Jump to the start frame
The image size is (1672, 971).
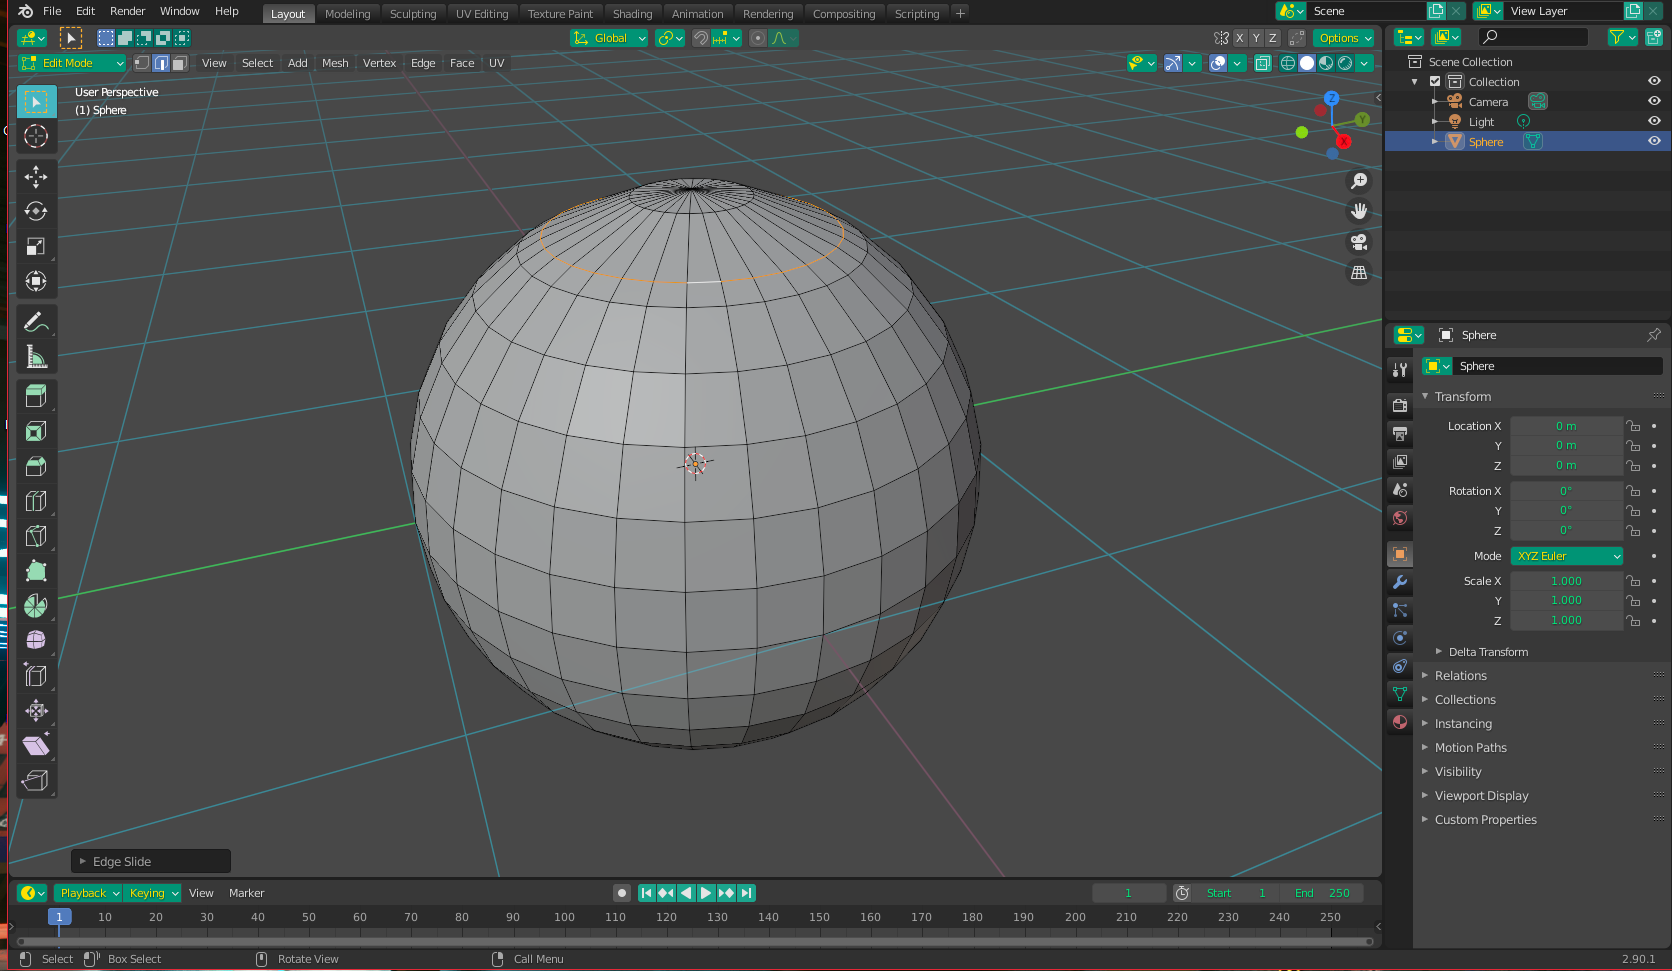coord(646,893)
